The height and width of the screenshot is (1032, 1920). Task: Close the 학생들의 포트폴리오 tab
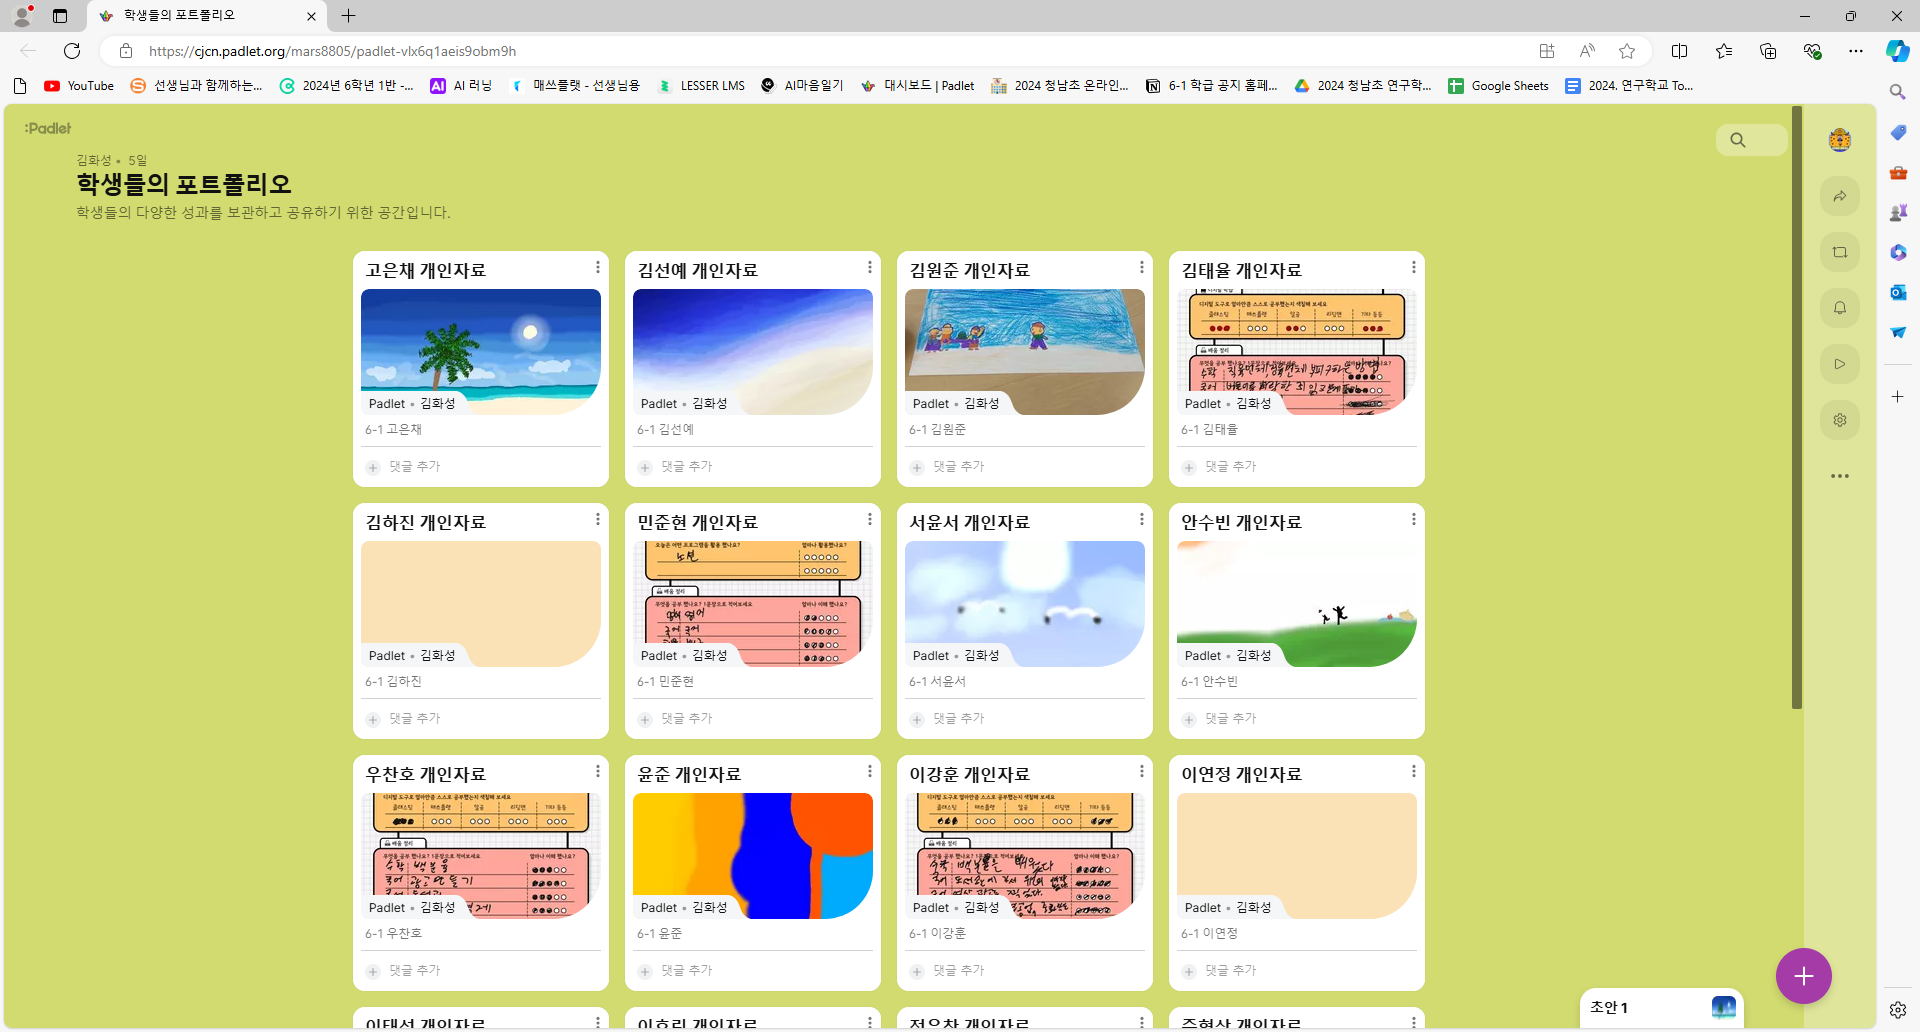tap(311, 16)
